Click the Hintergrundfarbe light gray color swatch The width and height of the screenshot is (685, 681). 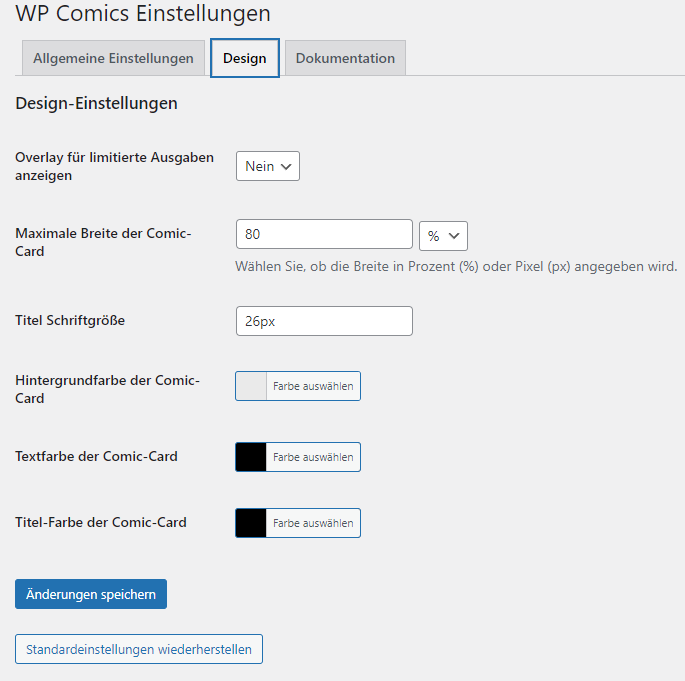tap(251, 386)
